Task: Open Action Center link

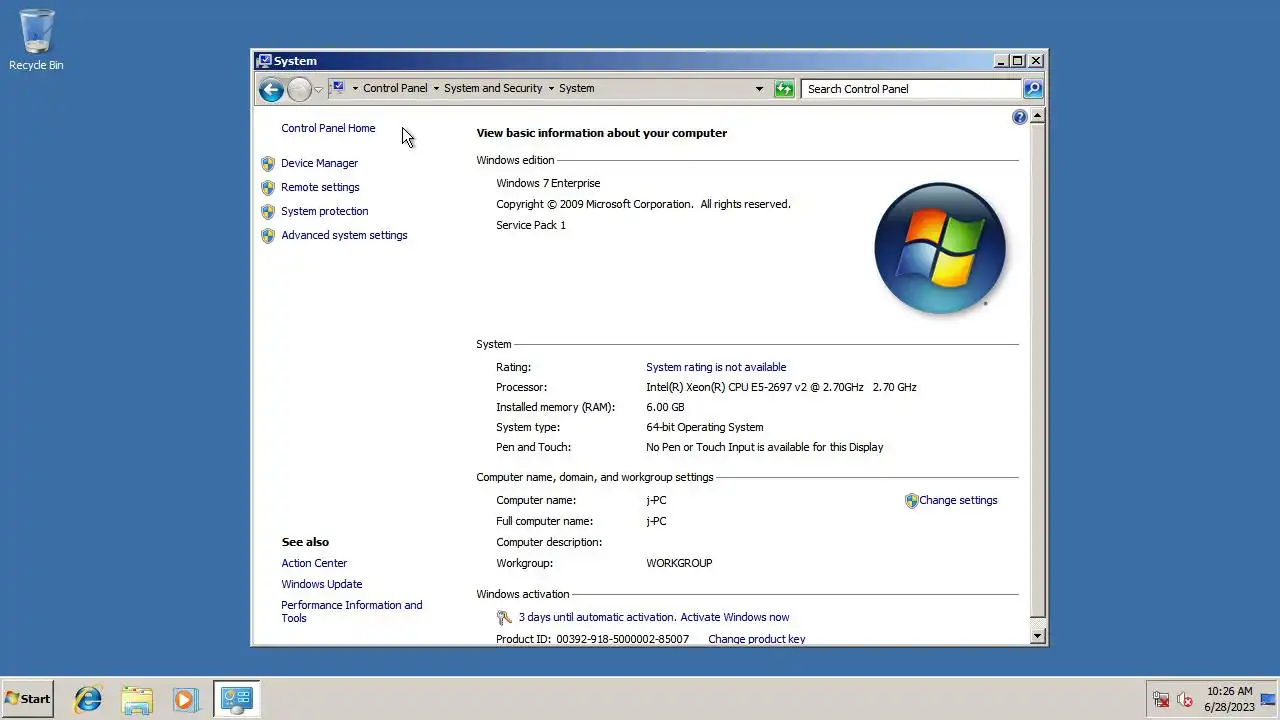Action: tap(314, 563)
